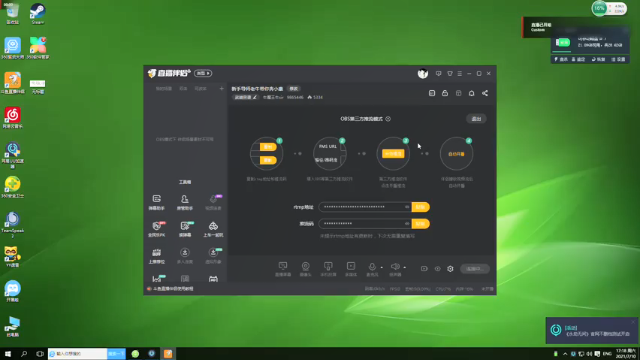Open the YY语音 desktop shortcut
The image size is (640, 360).
[x=12, y=257]
